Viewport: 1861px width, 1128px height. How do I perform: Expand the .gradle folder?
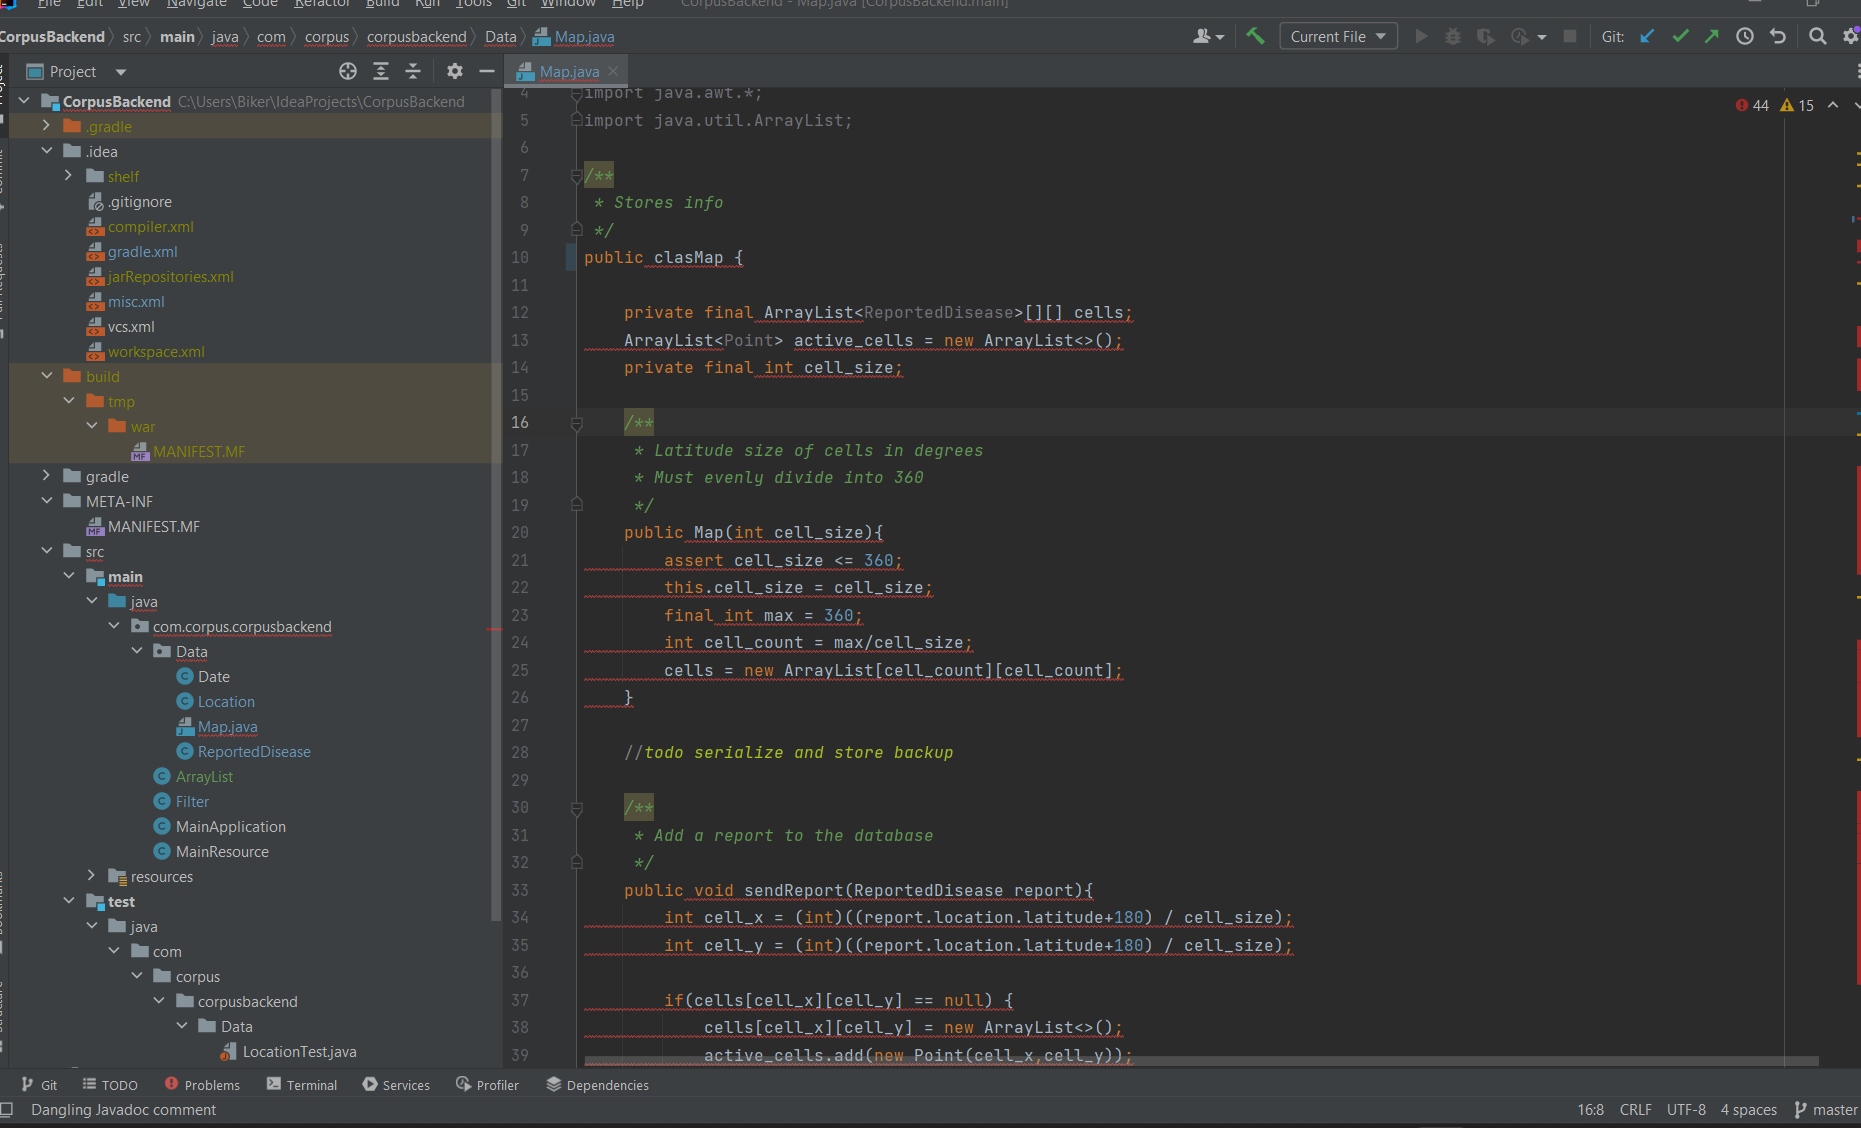tap(46, 126)
